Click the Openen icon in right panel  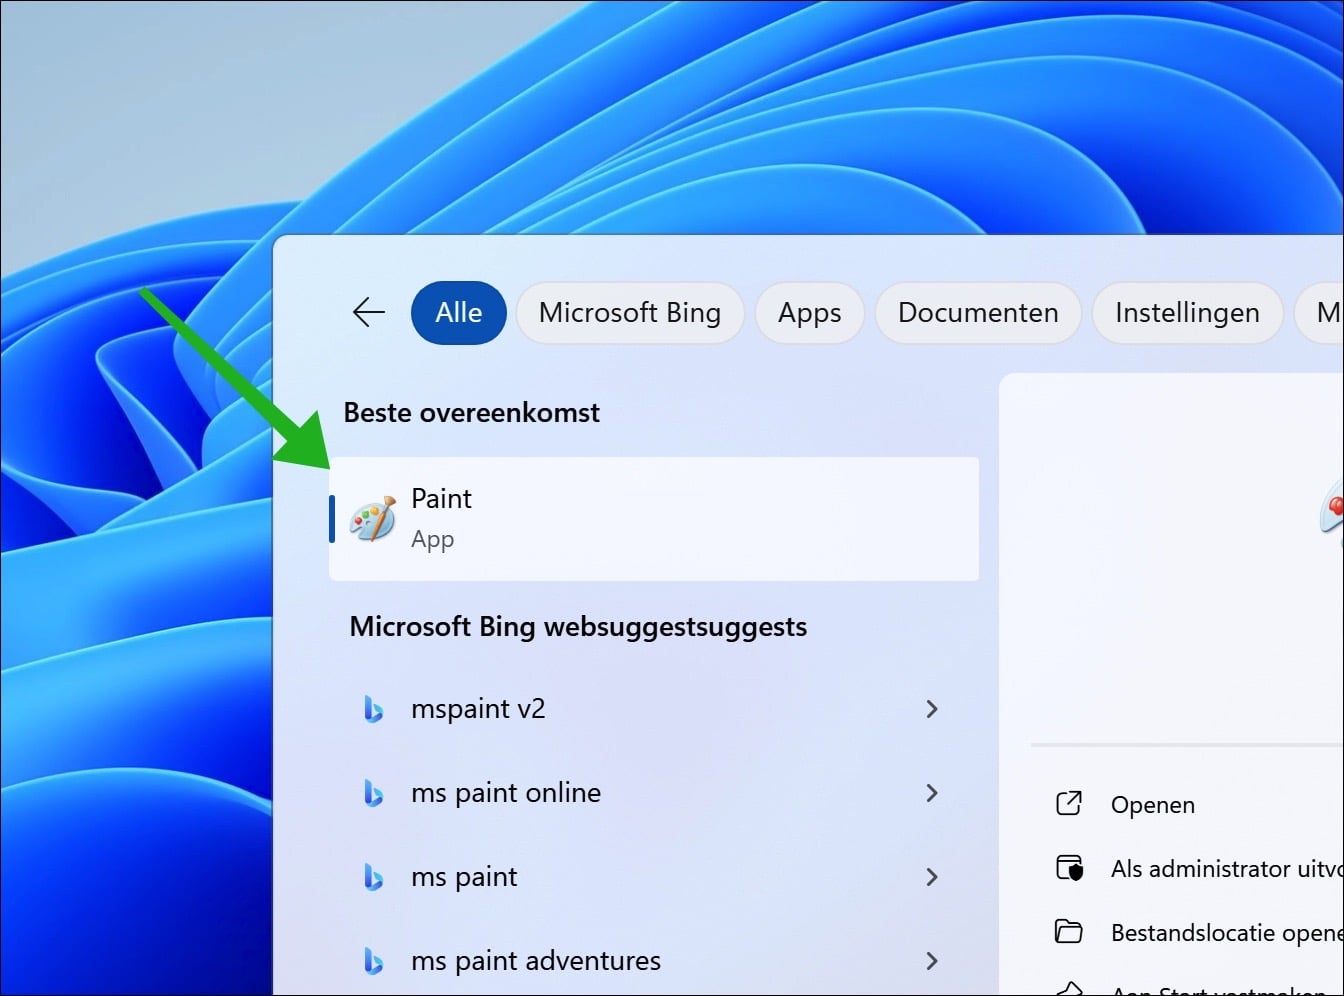click(1069, 803)
